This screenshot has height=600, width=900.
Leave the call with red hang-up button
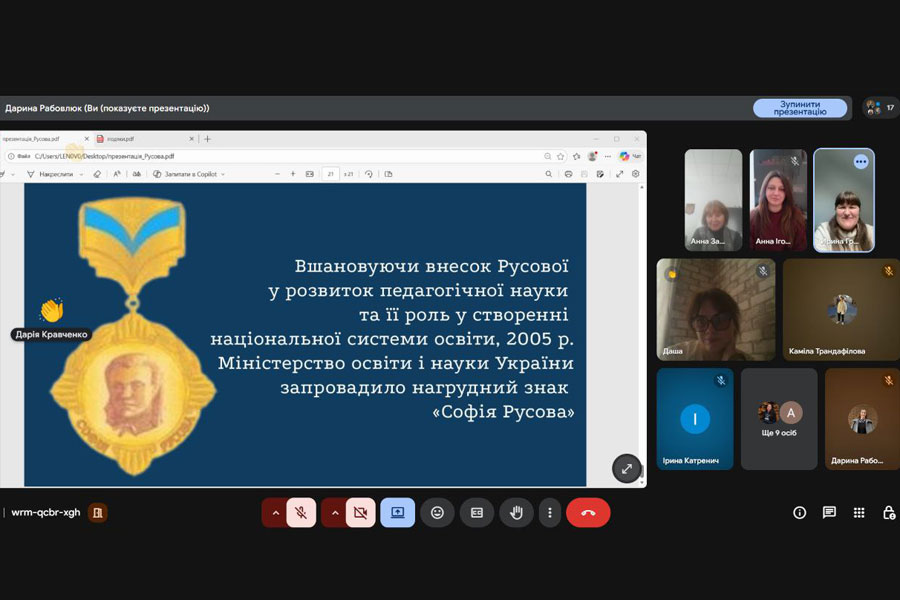[x=588, y=512]
